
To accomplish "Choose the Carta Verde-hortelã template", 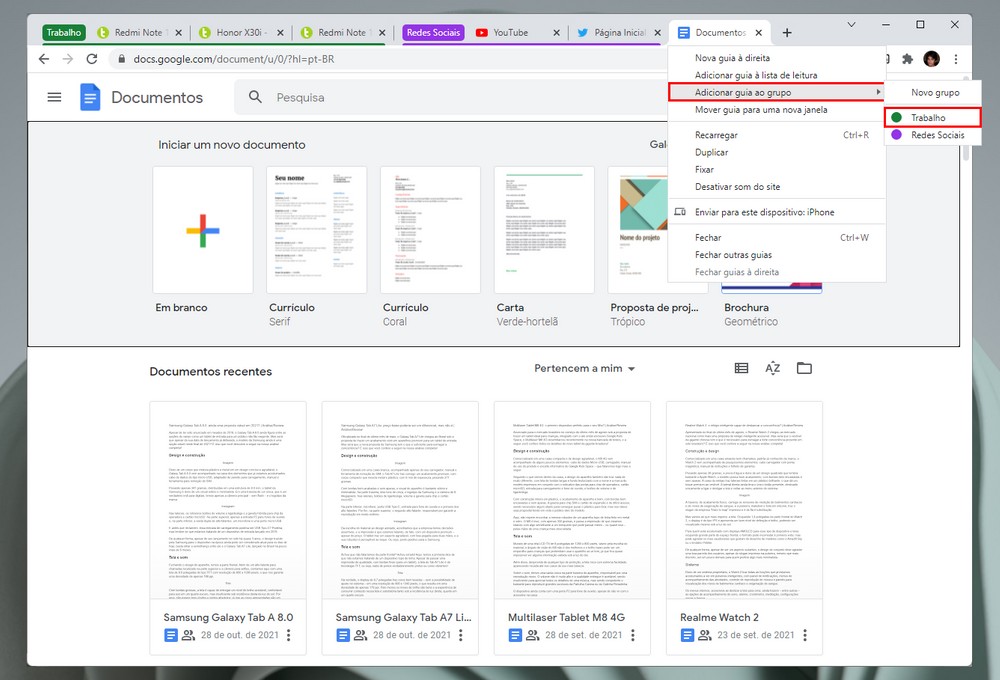I will (544, 230).
